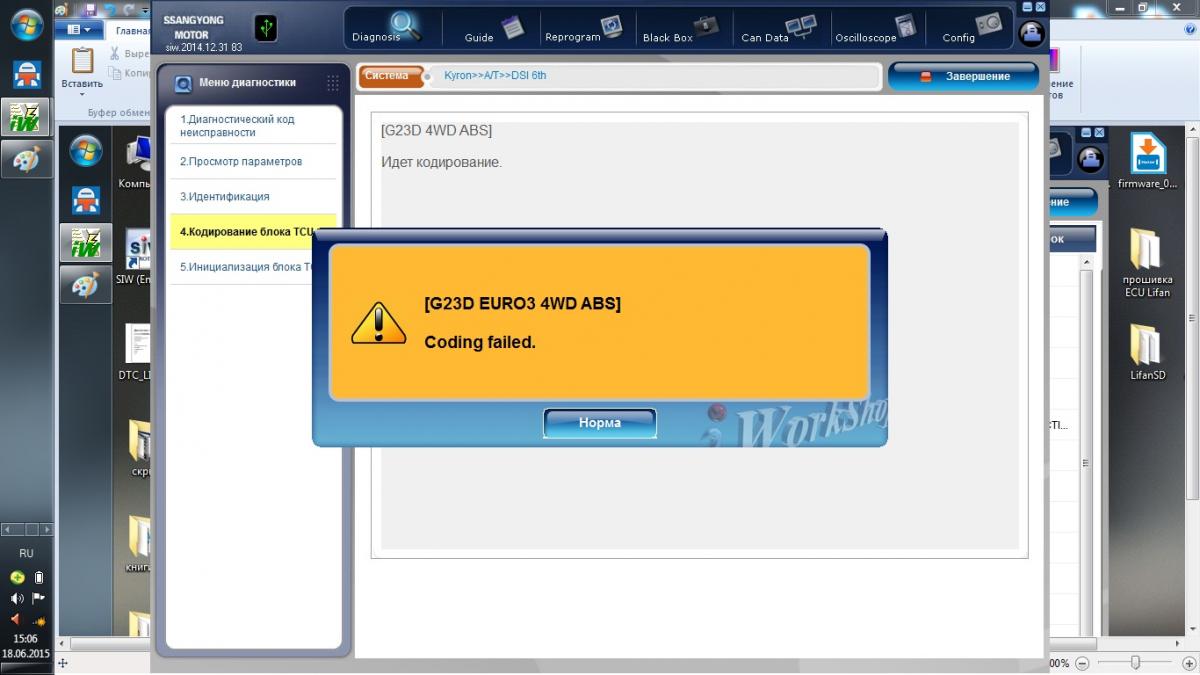Open the Black Box tool
Viewport: 1200px width, 675px height.
[681, 28]
